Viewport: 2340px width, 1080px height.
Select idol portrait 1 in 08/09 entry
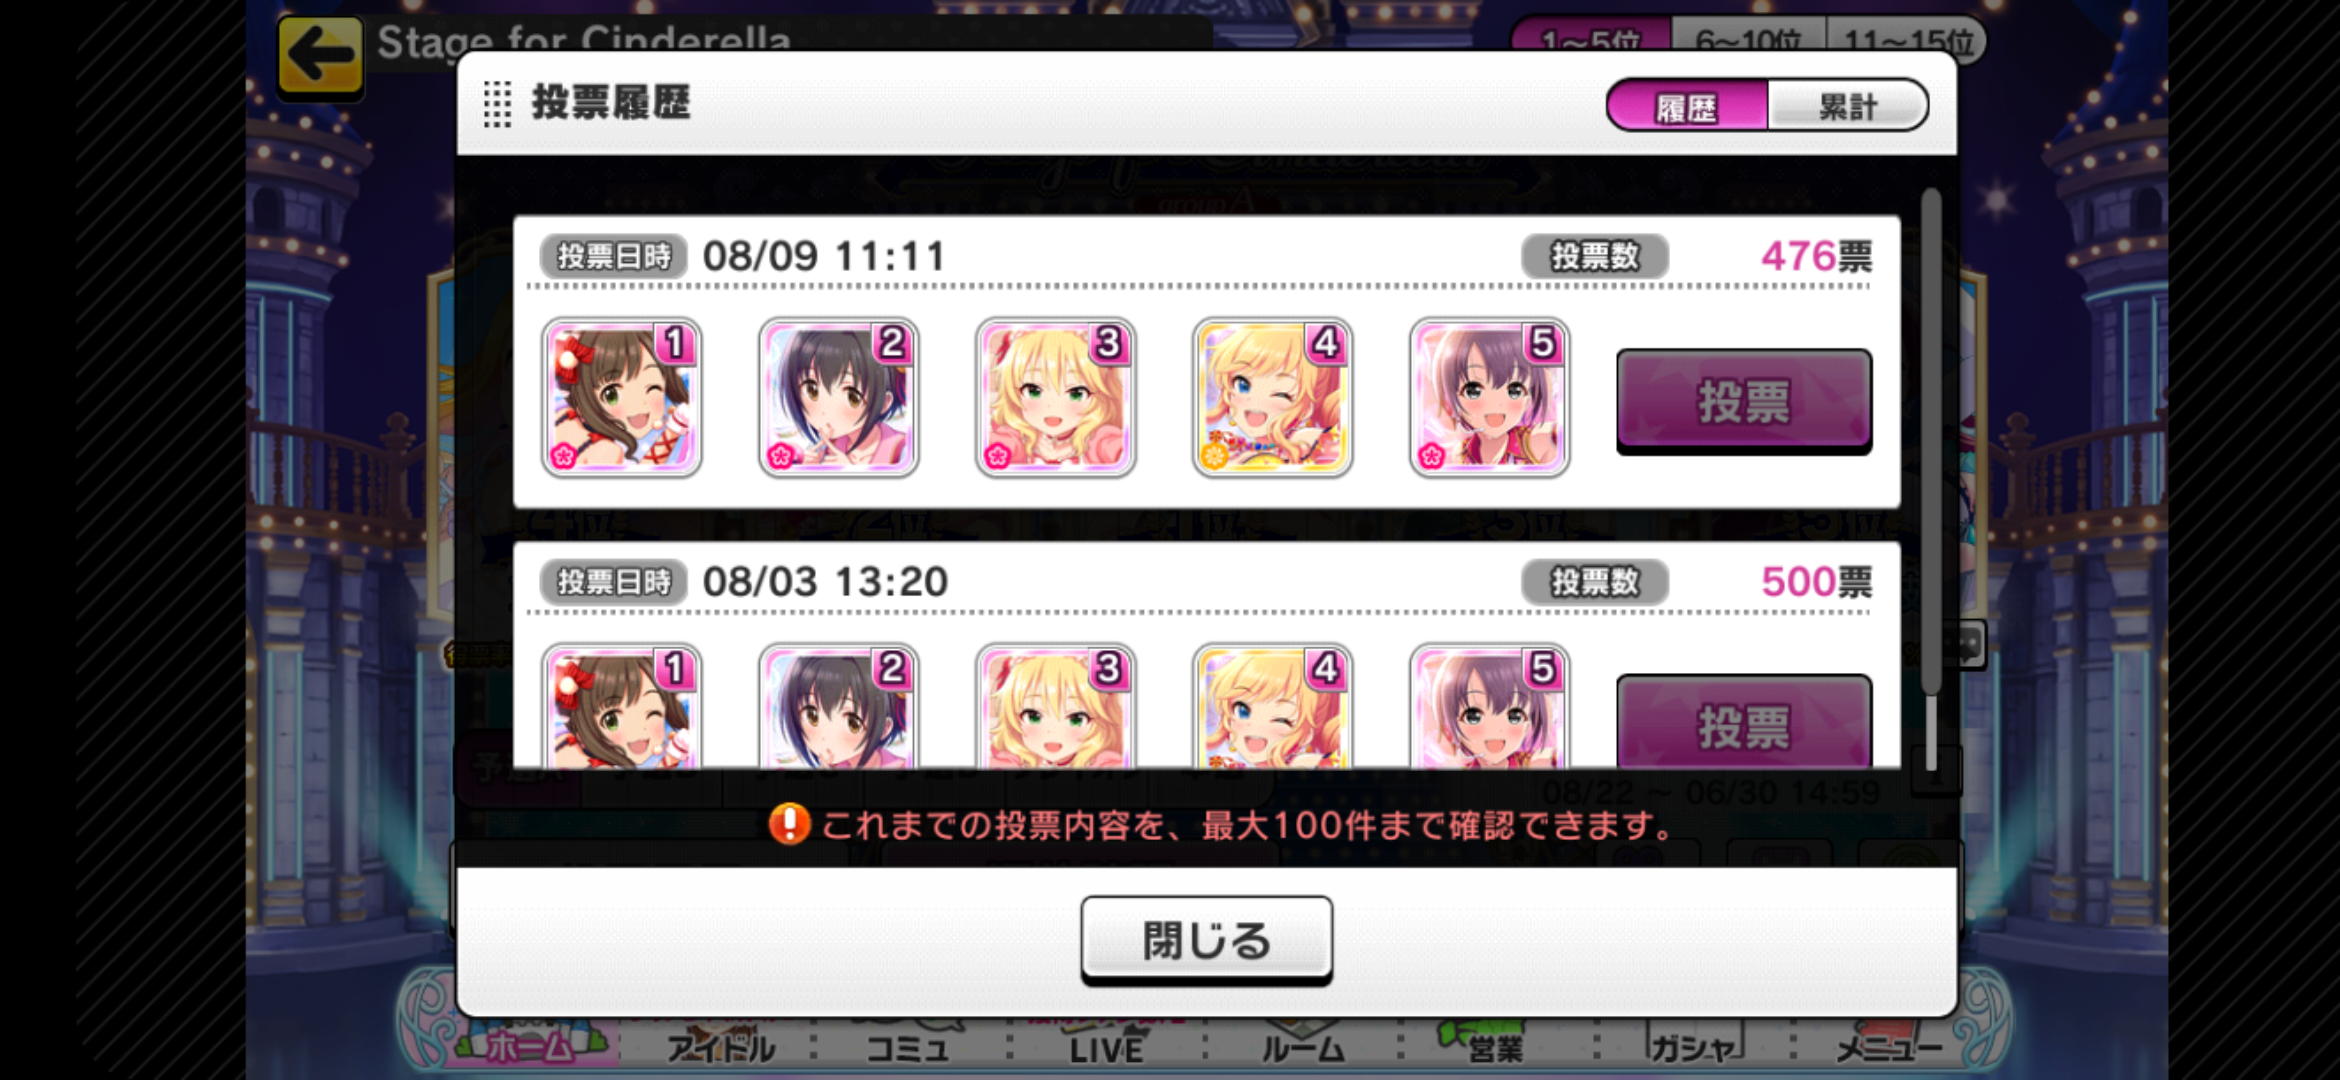click(621, 398)
